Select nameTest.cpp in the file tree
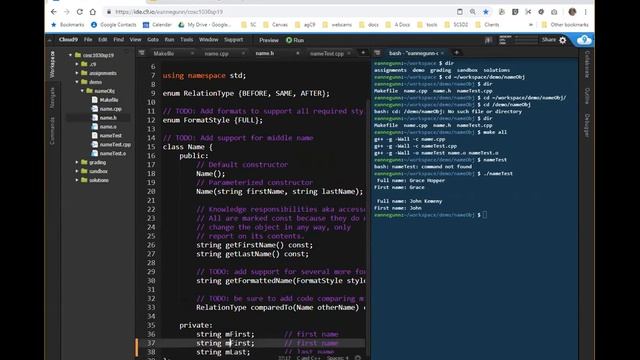640x360 pixels. coord(115,144)
